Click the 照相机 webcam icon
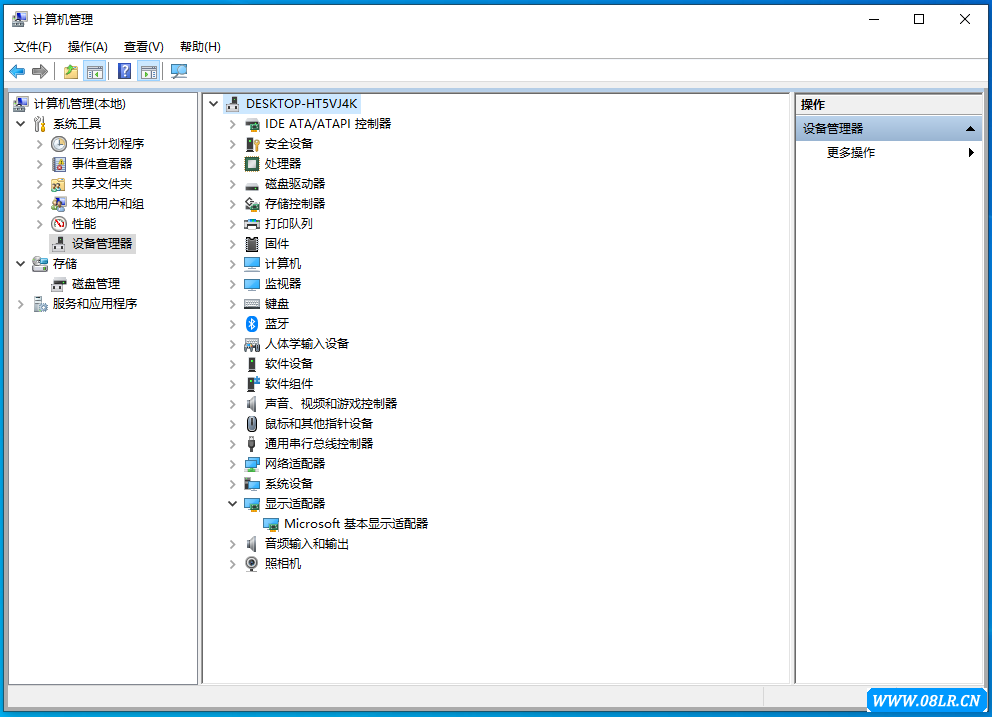This screenshot has width=992, height=717. tap(252, 564)
